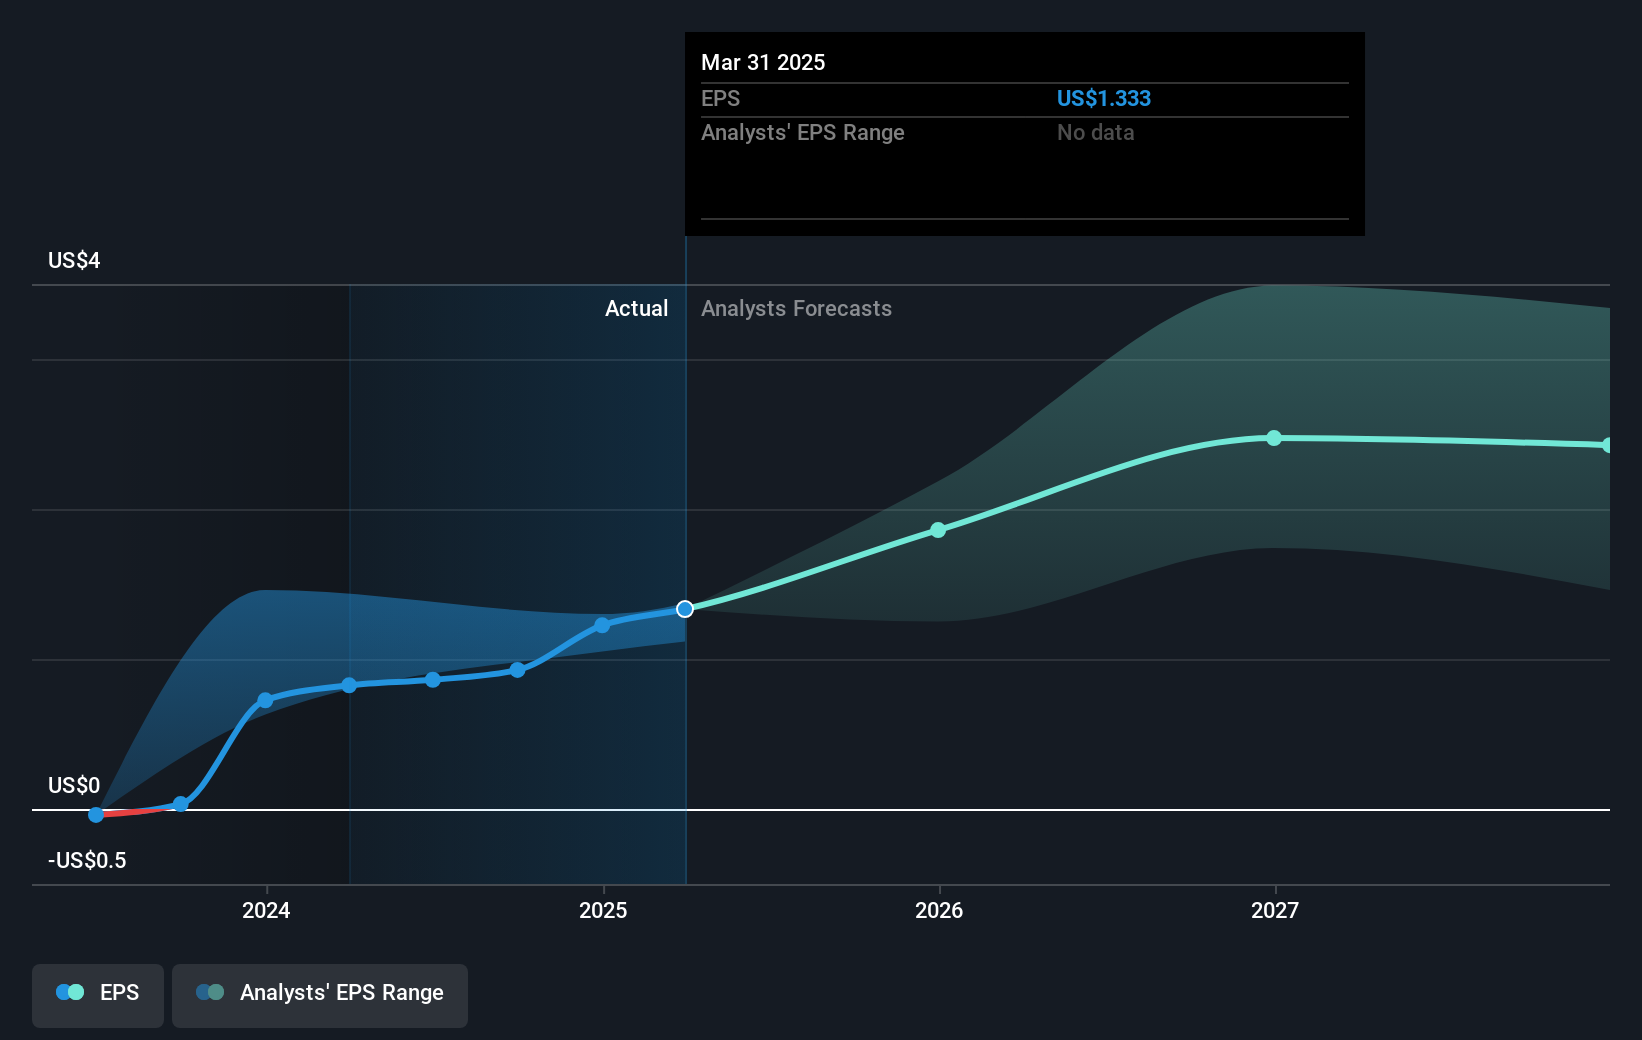Click the US$4 y-axis label
Viewport: 1642px width, 1040px height.
(74, 261)
